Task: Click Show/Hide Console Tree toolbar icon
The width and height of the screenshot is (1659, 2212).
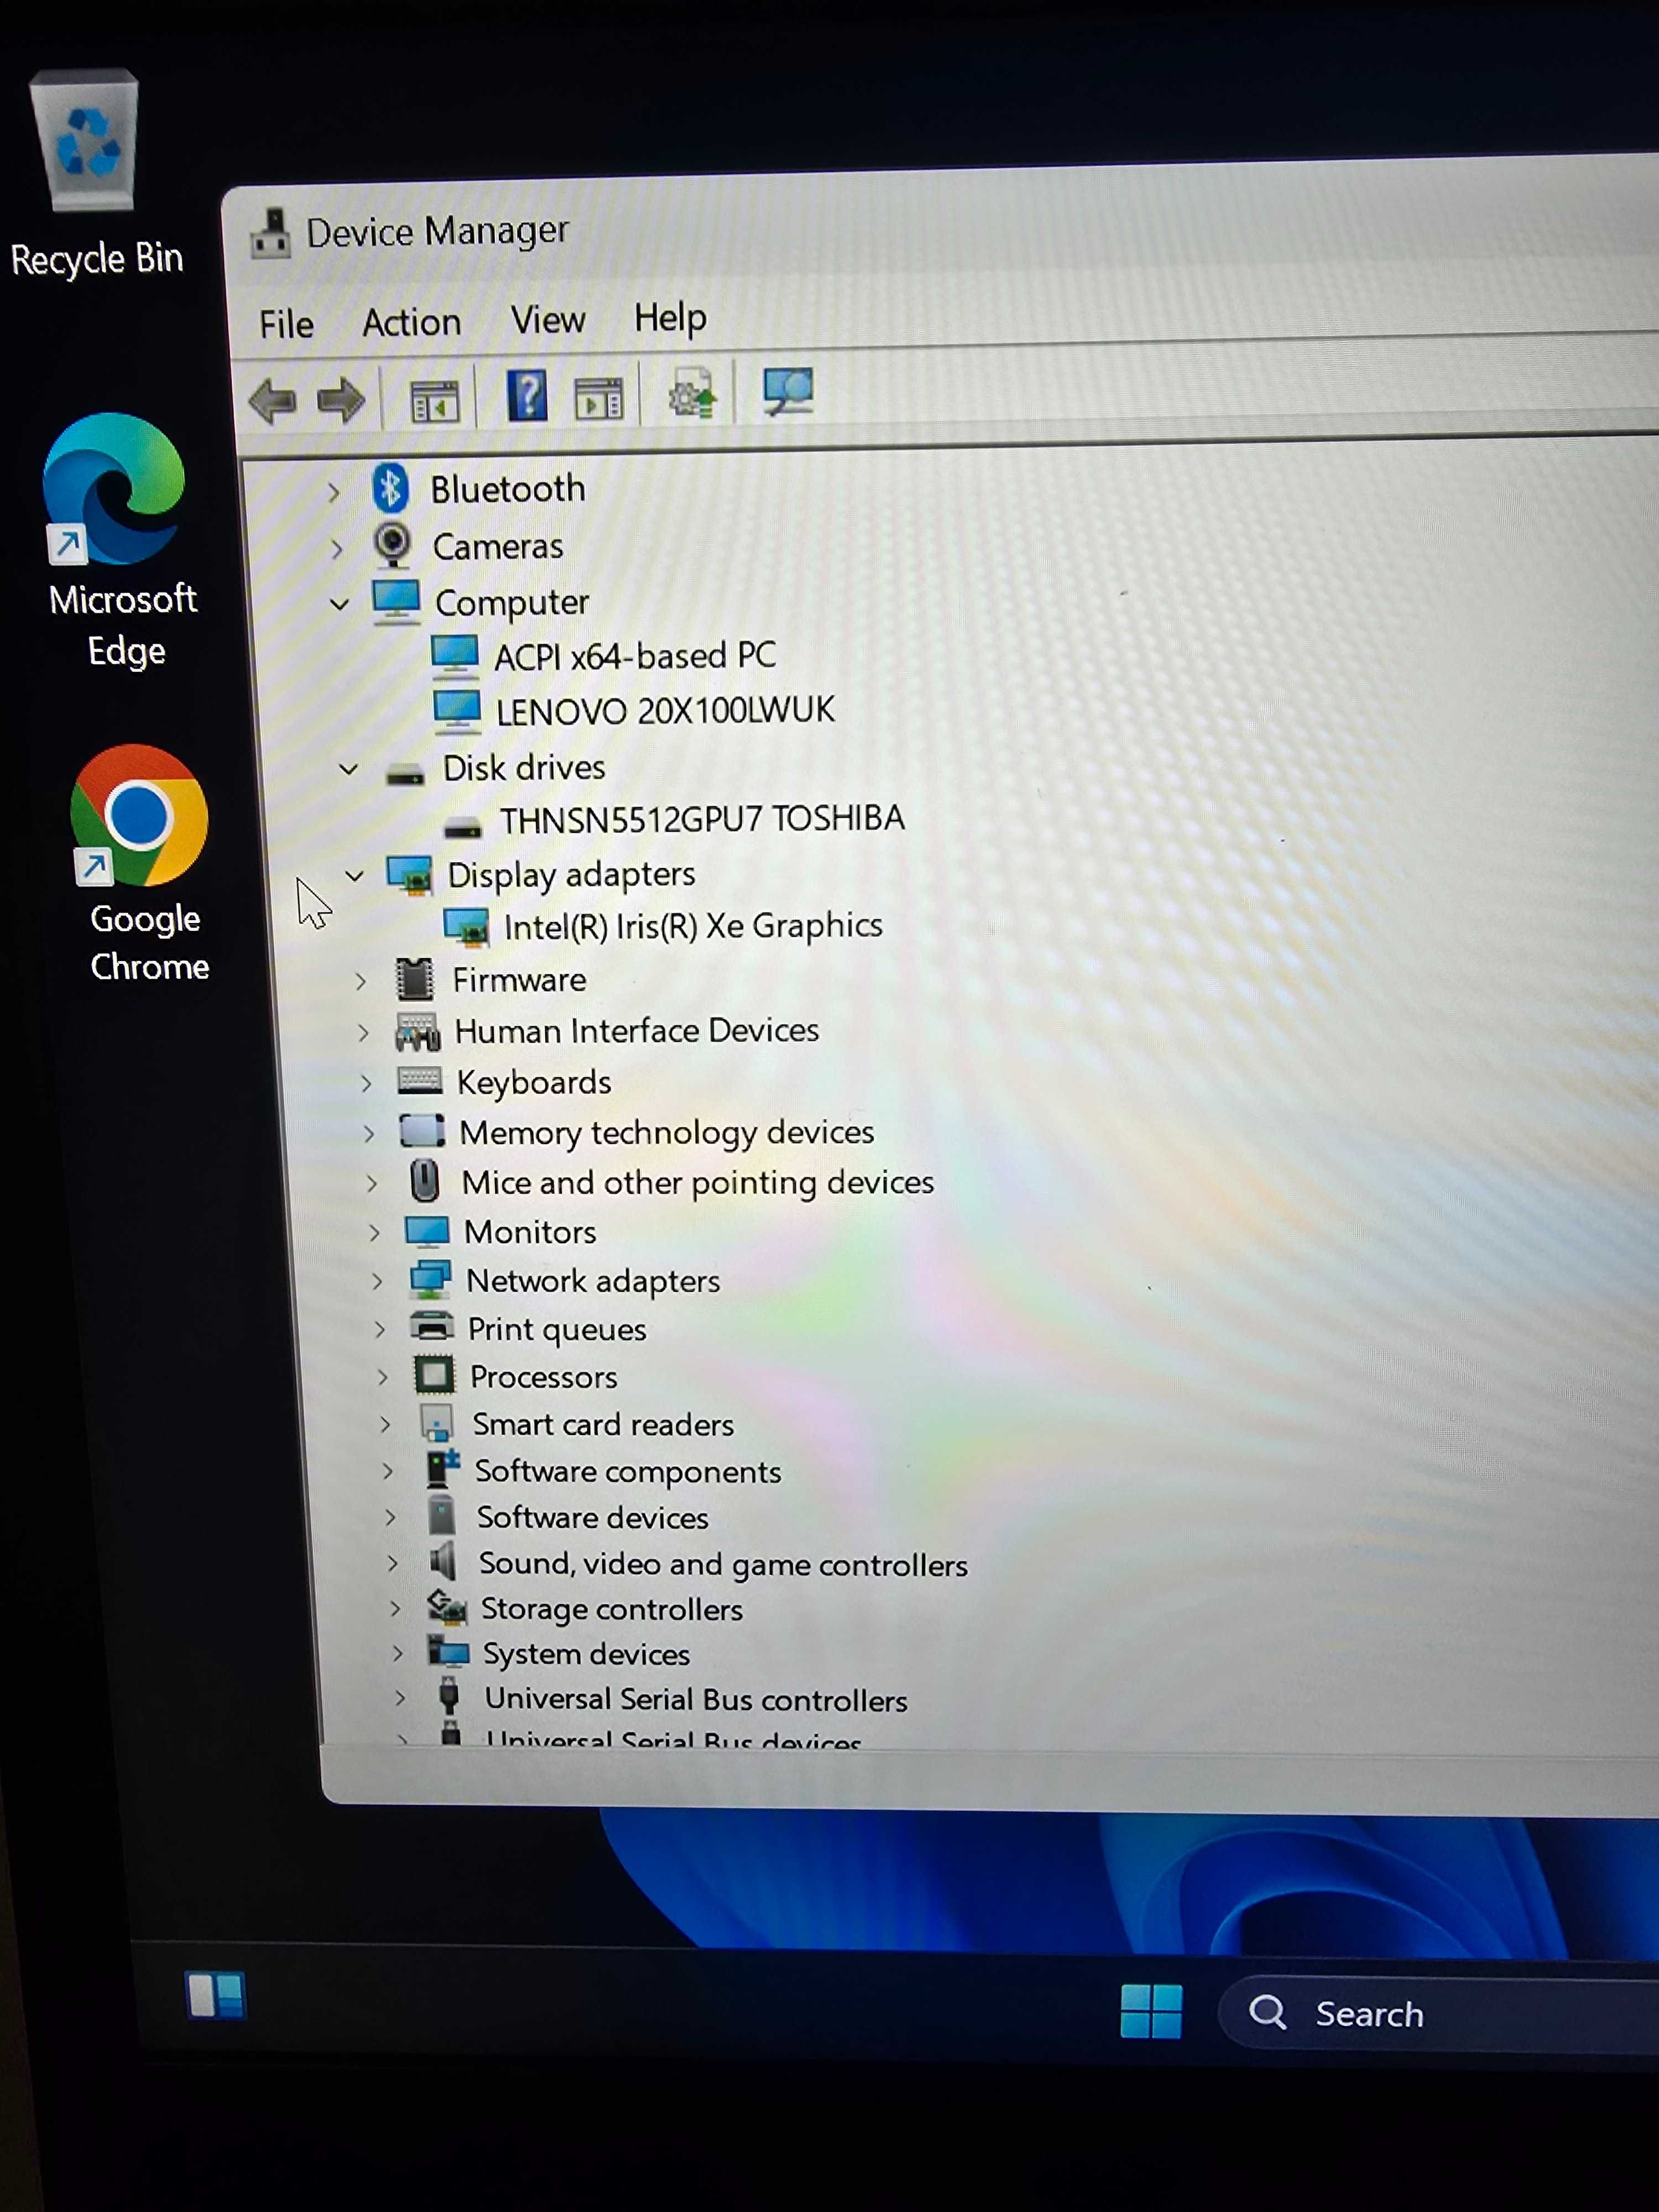Action: [x=435, y=400]
